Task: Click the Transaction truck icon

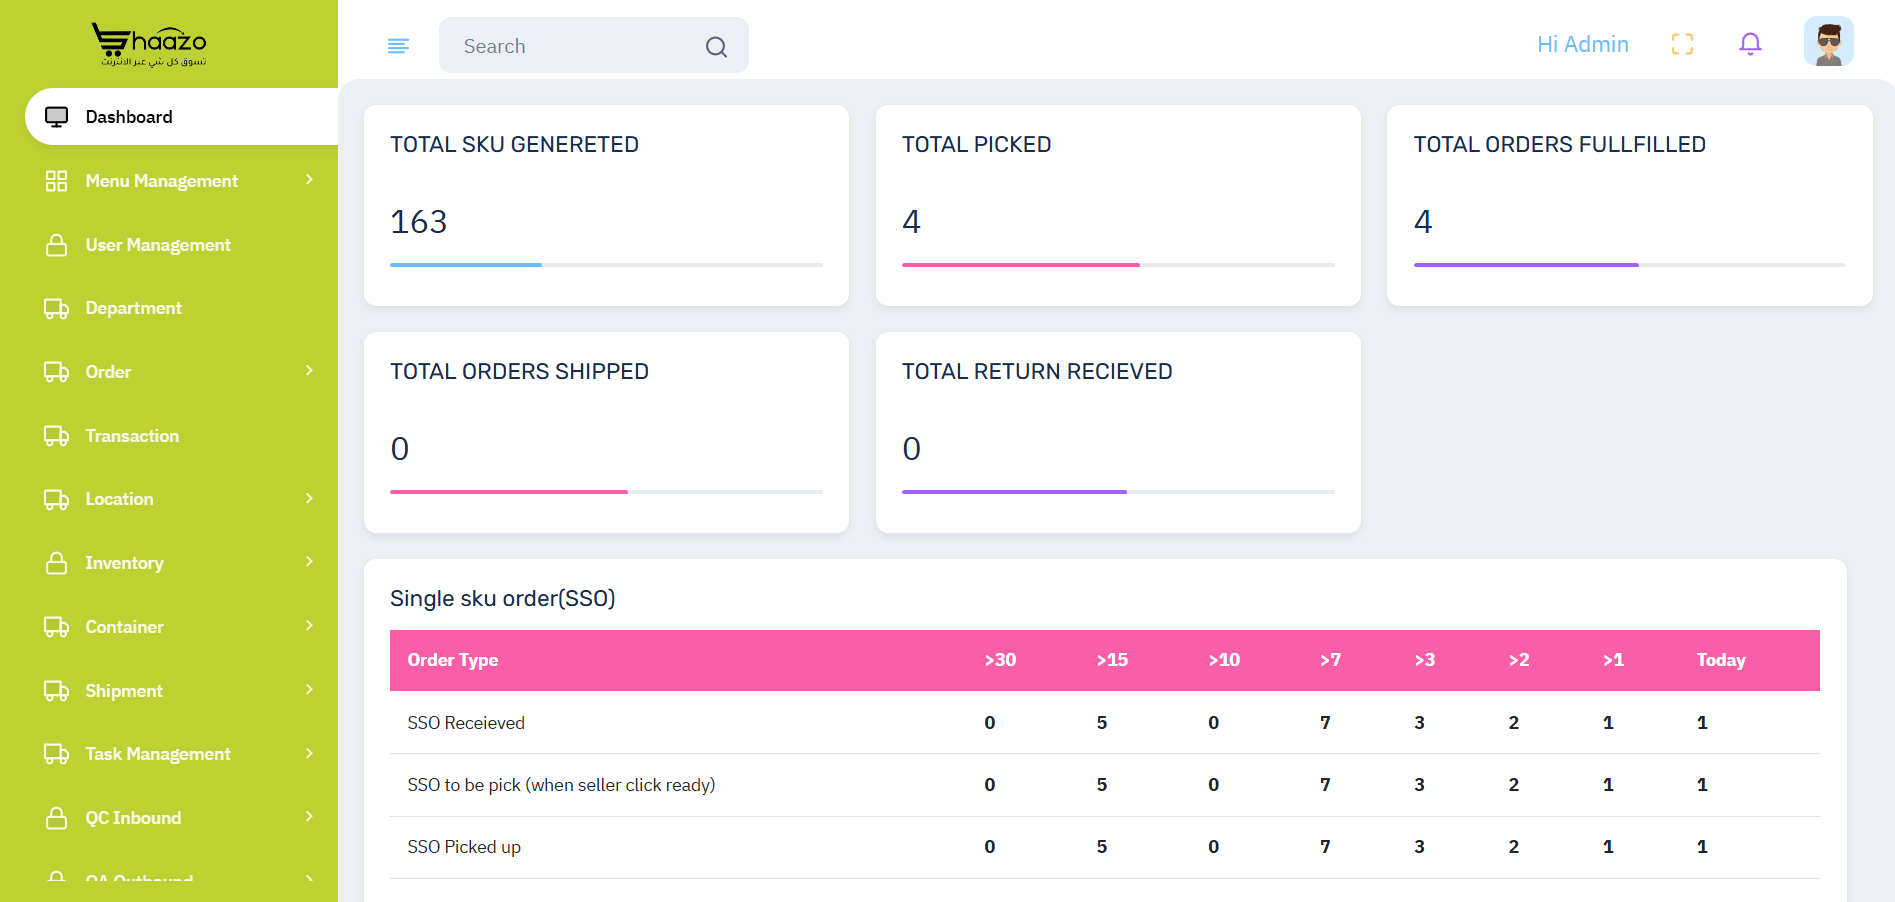Action: 57,436
